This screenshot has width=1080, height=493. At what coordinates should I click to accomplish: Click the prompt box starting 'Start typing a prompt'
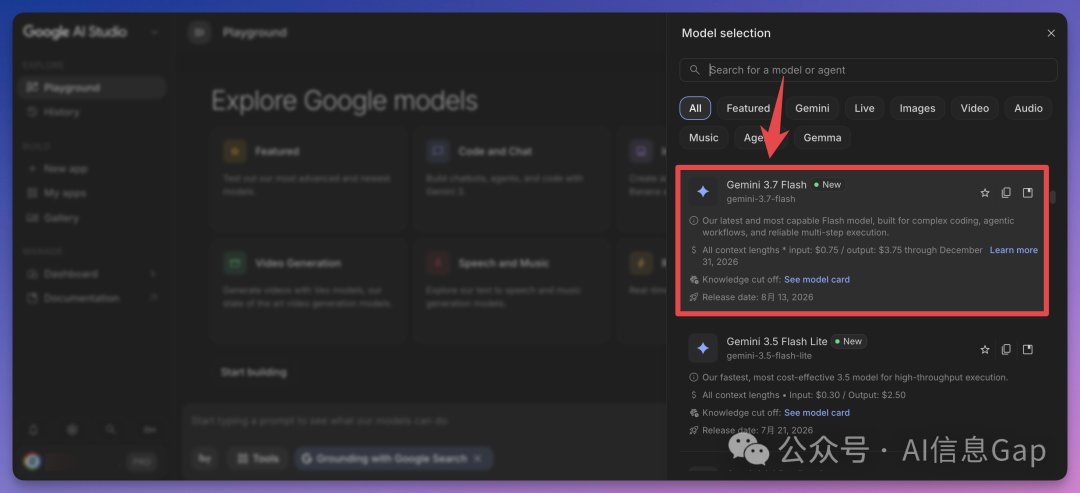point(424,421)
